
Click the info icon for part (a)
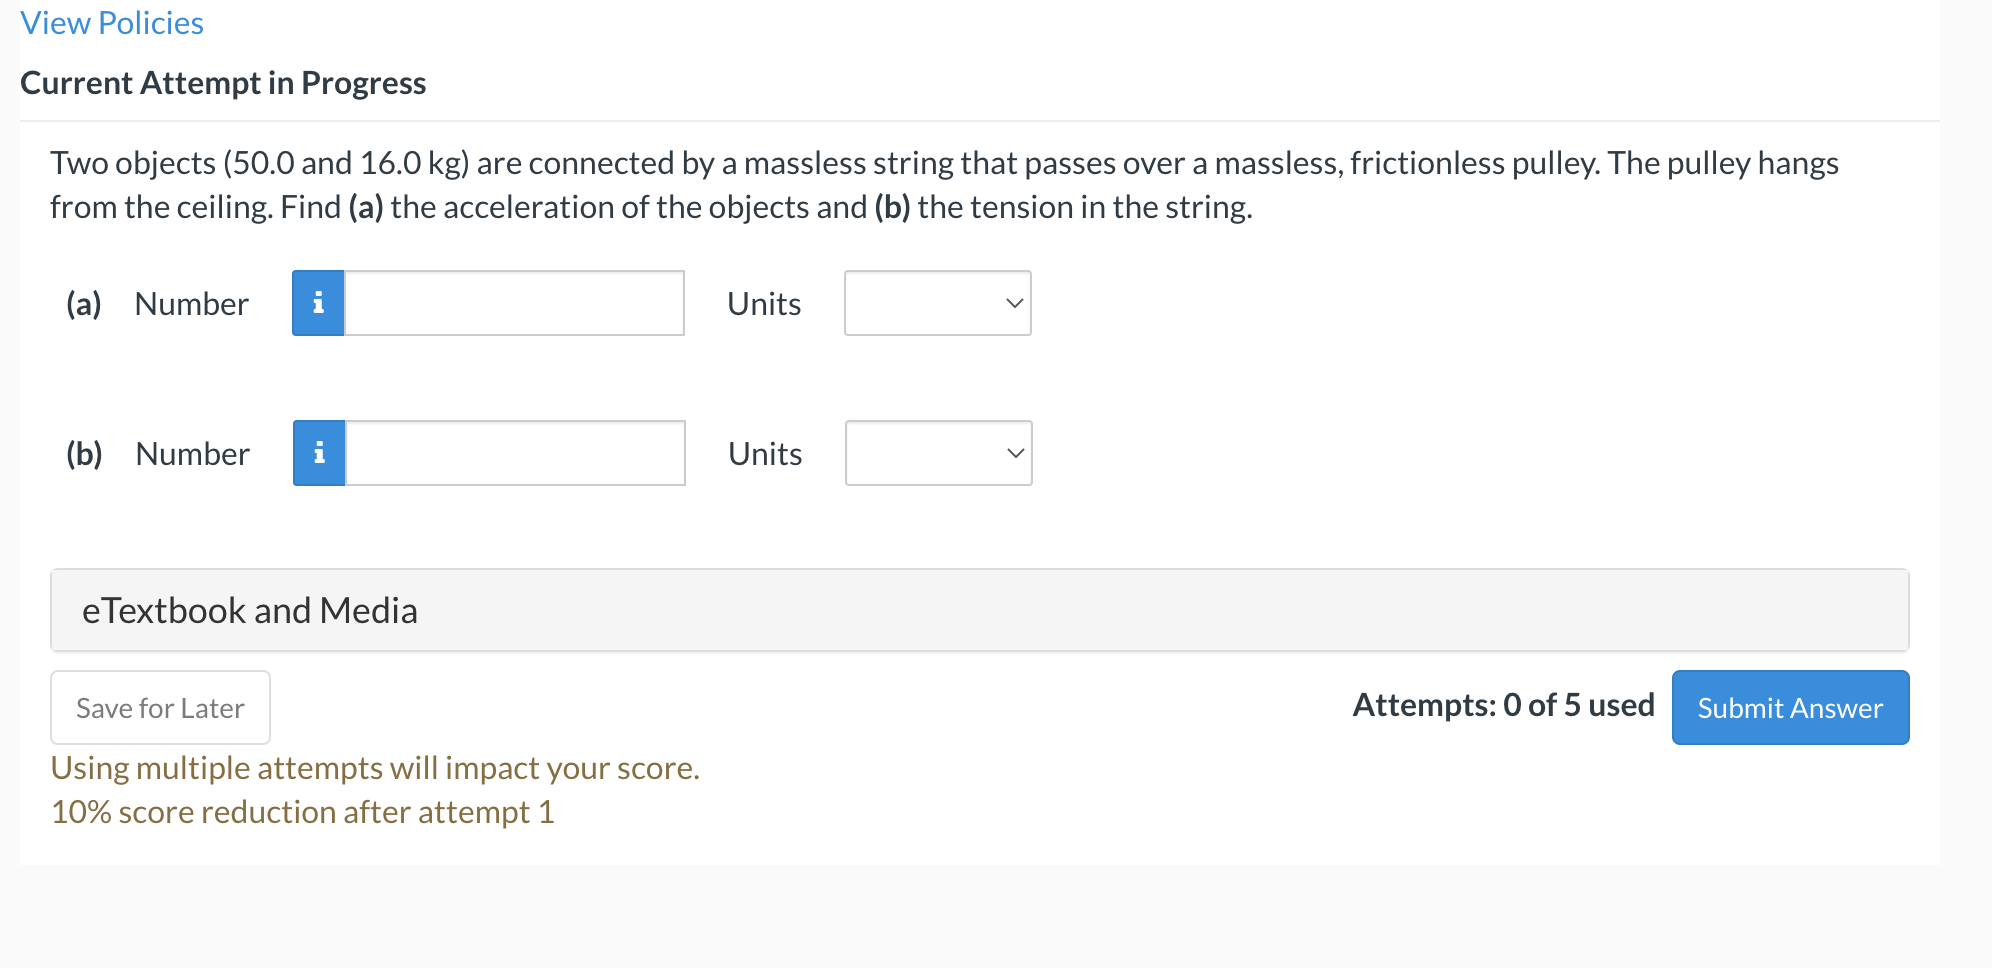(318, 303)
